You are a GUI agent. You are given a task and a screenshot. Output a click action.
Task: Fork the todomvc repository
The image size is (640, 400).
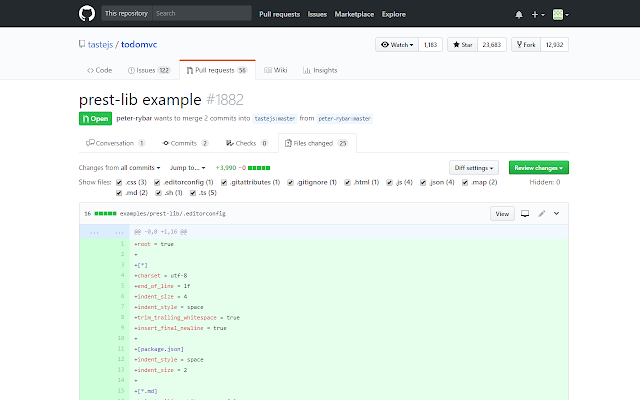pos(526,44)
